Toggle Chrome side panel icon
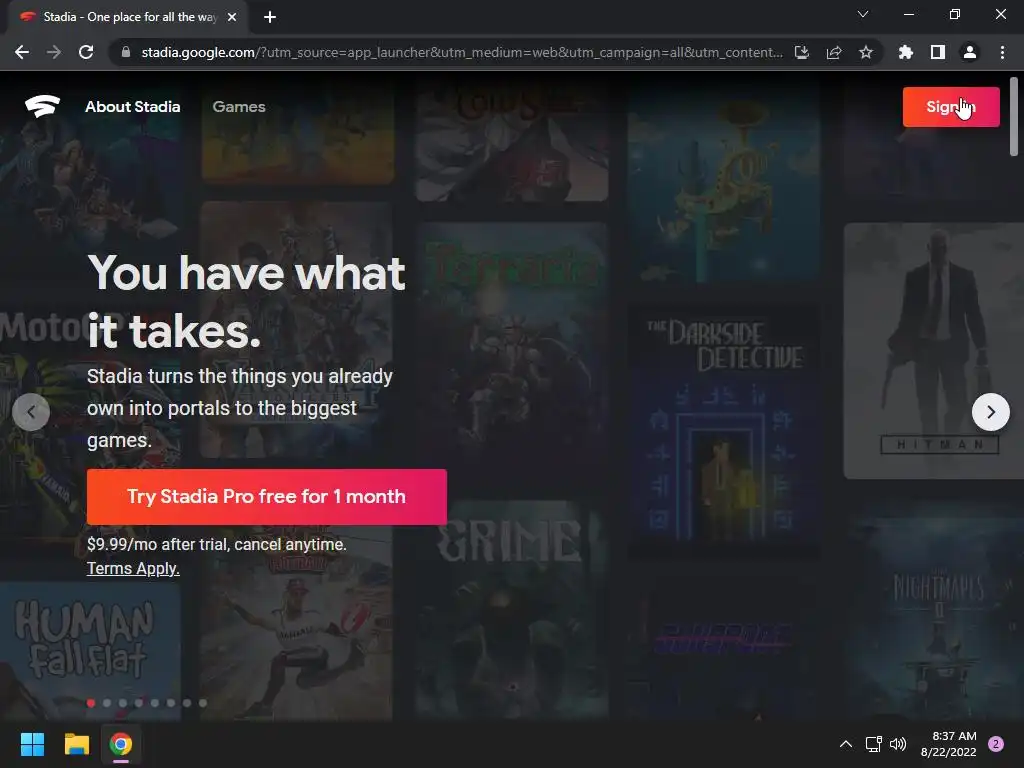 tap(938, 52)
